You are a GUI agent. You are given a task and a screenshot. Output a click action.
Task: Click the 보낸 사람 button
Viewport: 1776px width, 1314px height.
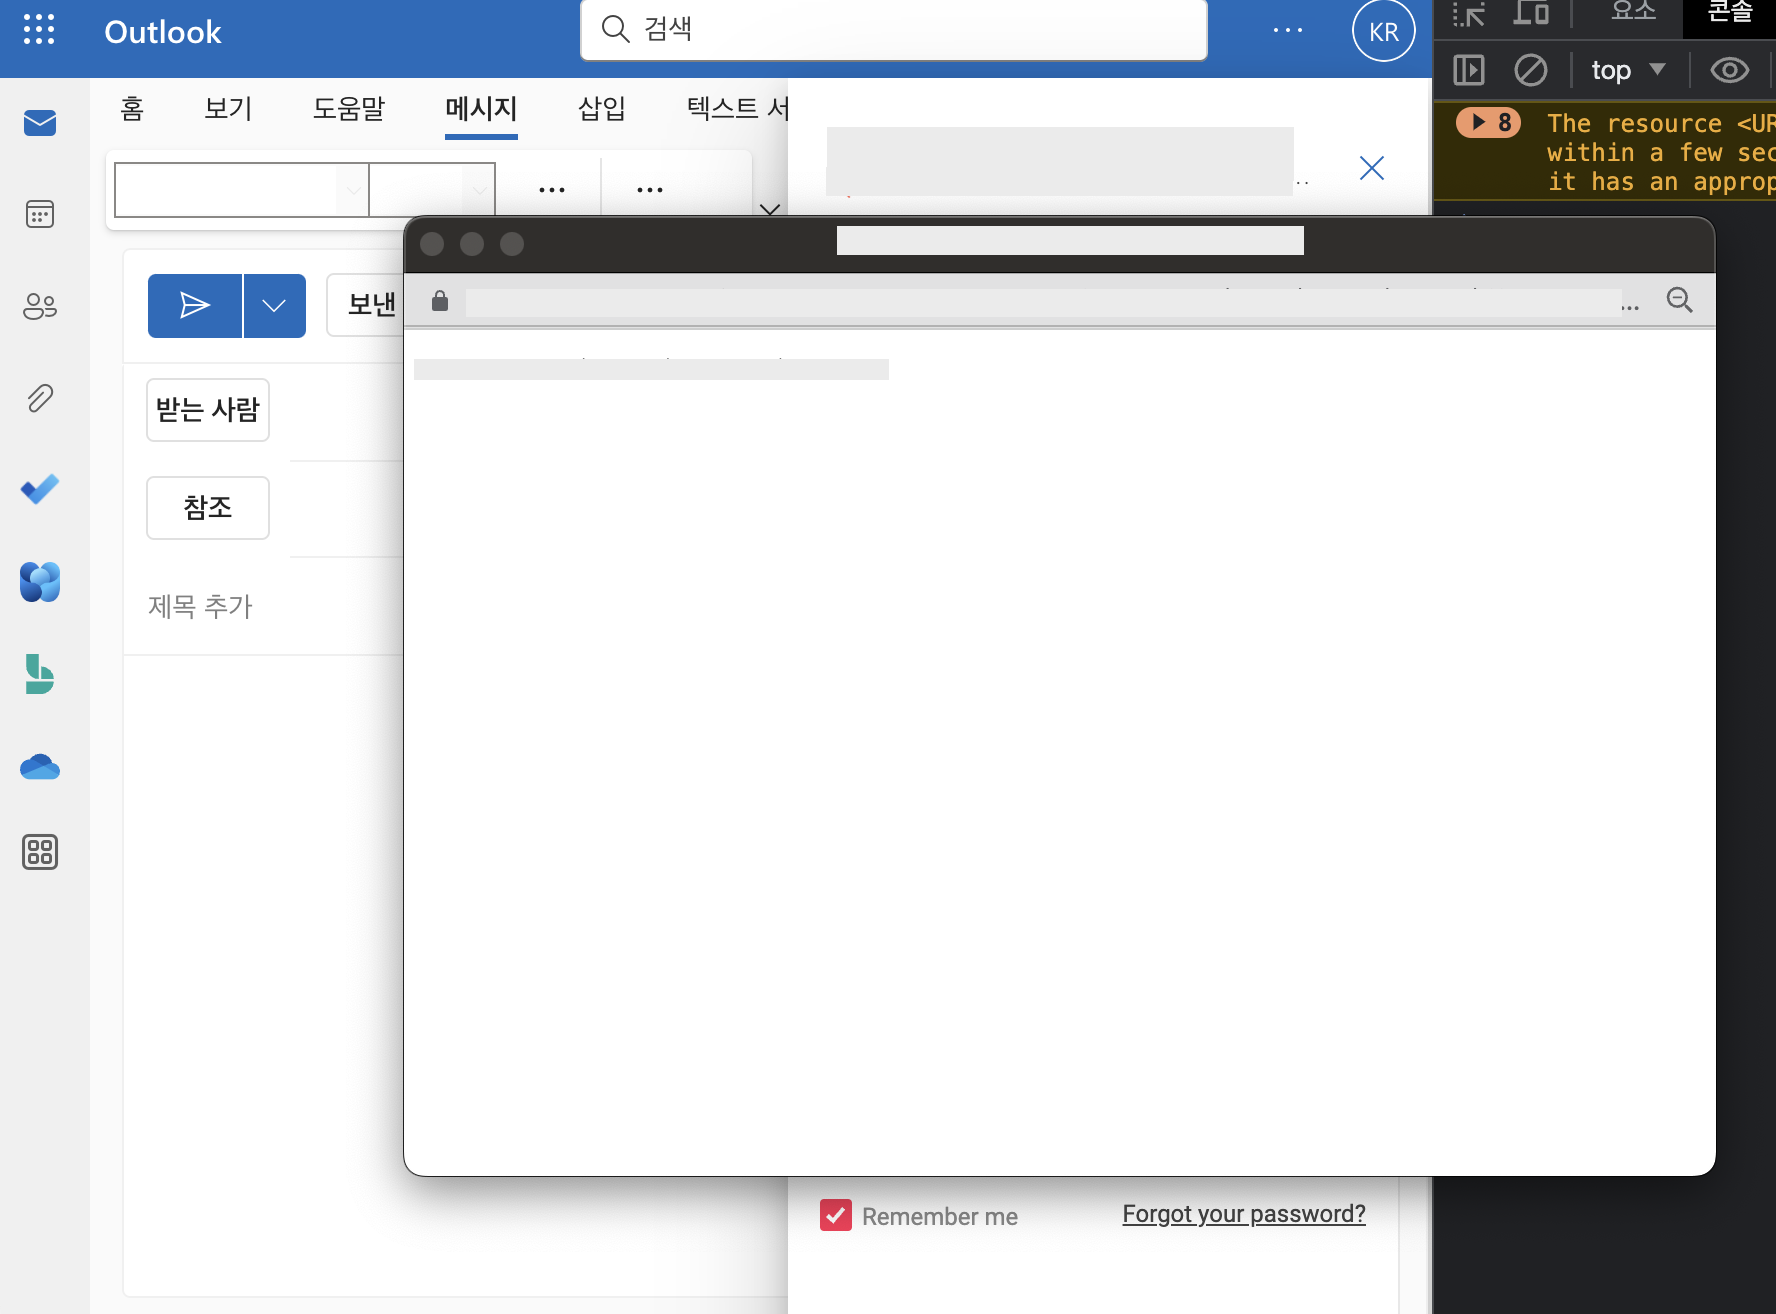[366, 305]
